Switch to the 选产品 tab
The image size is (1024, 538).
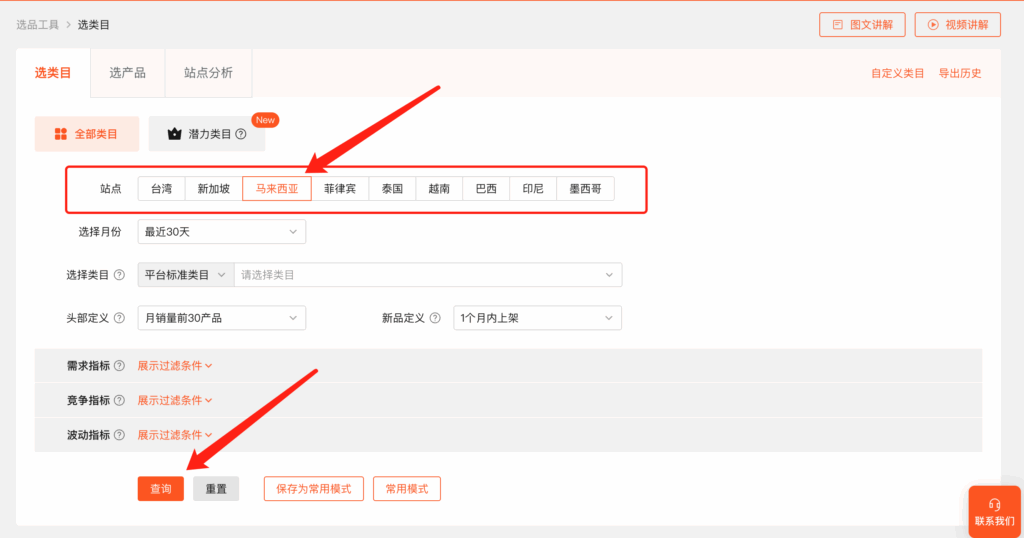[127, 73]
